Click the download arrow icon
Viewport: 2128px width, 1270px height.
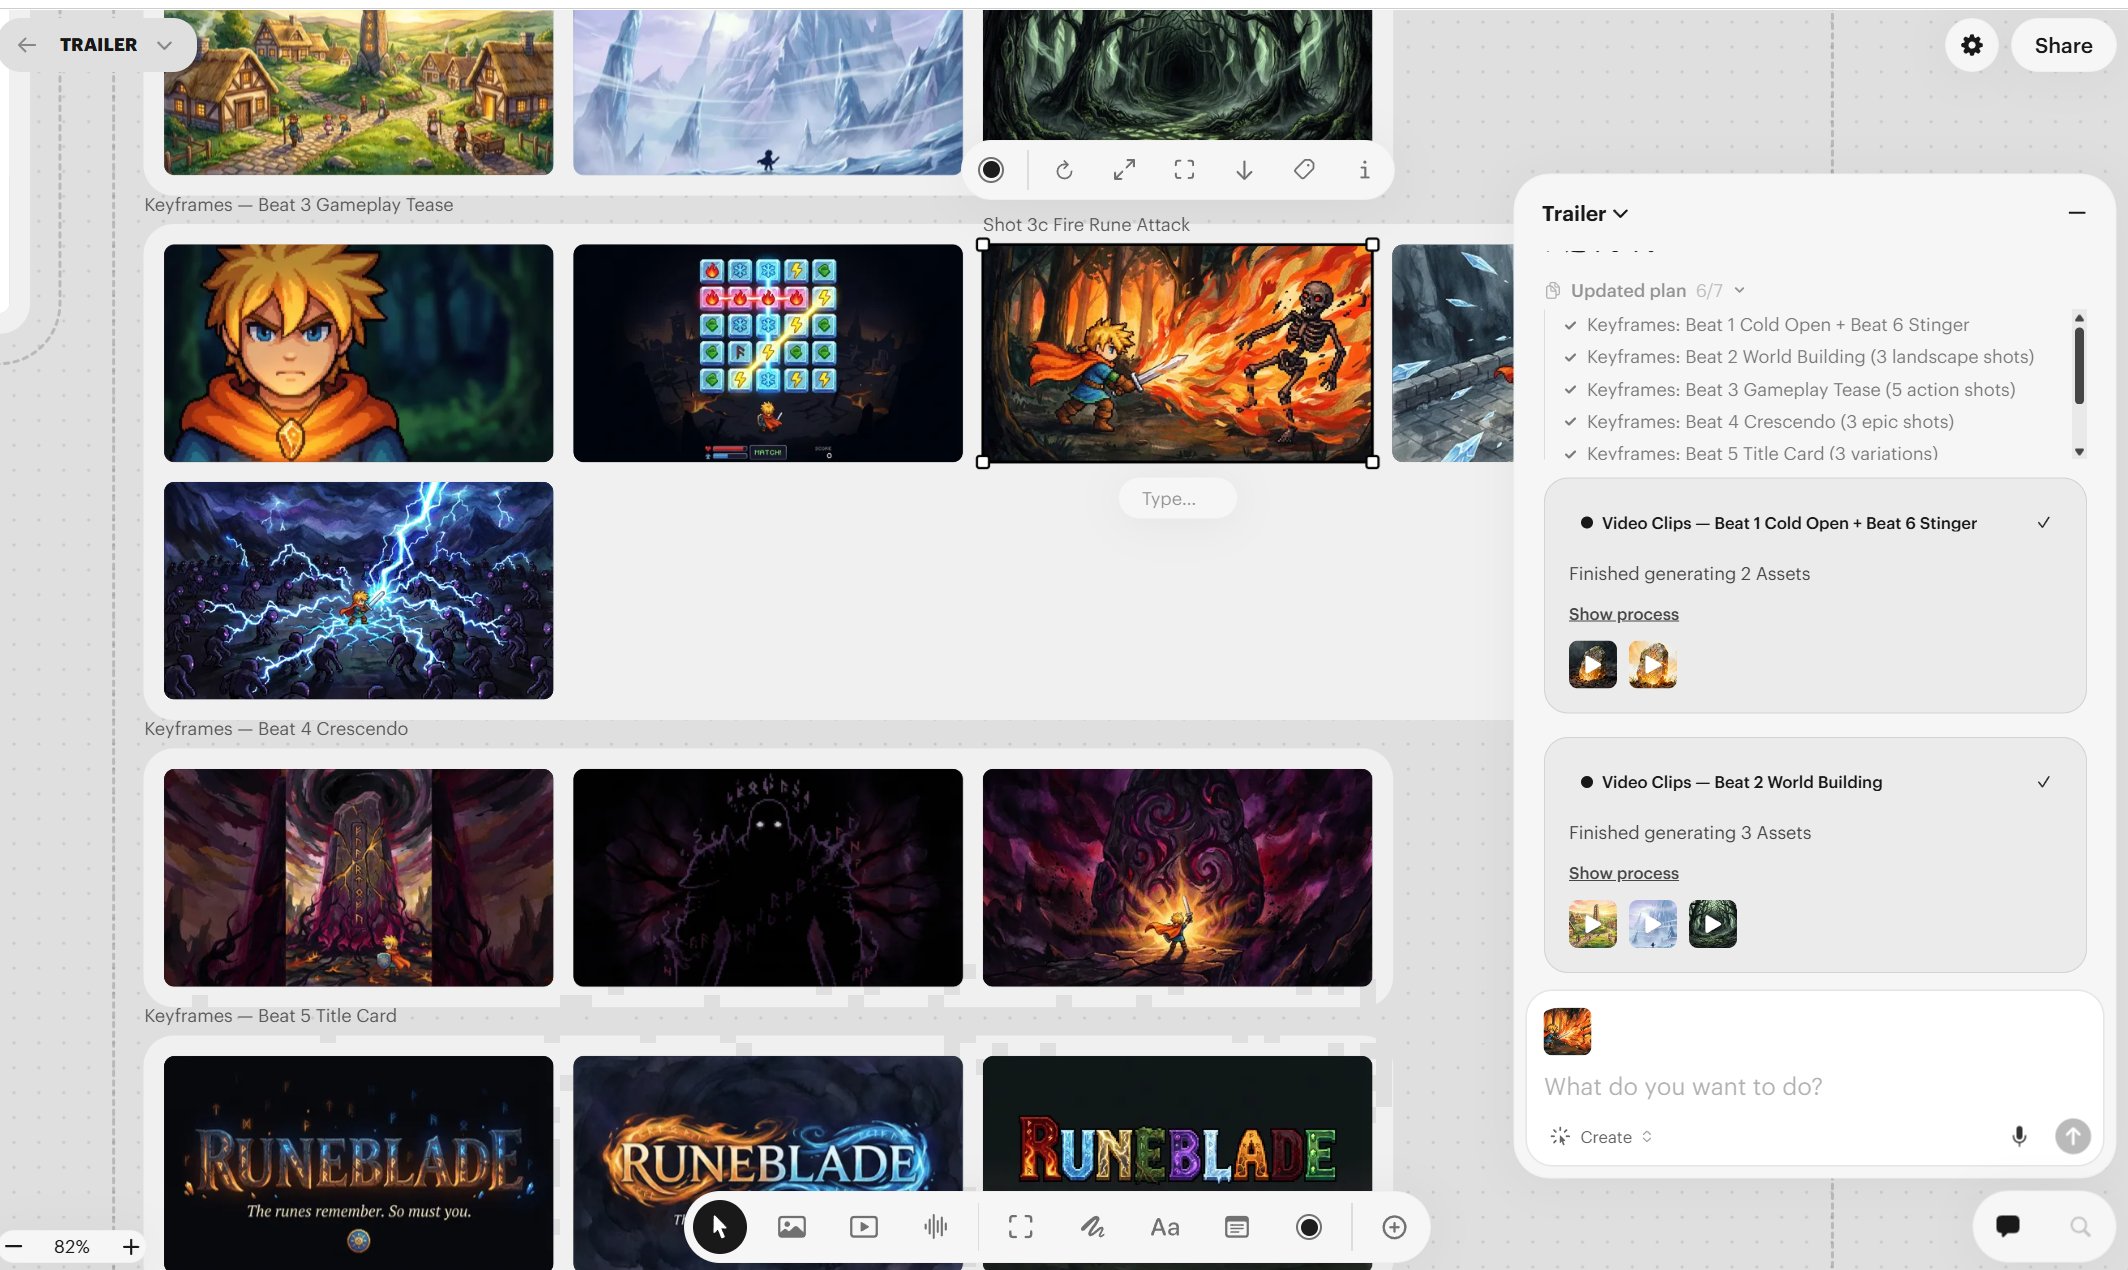click(x=1244, y=170)
